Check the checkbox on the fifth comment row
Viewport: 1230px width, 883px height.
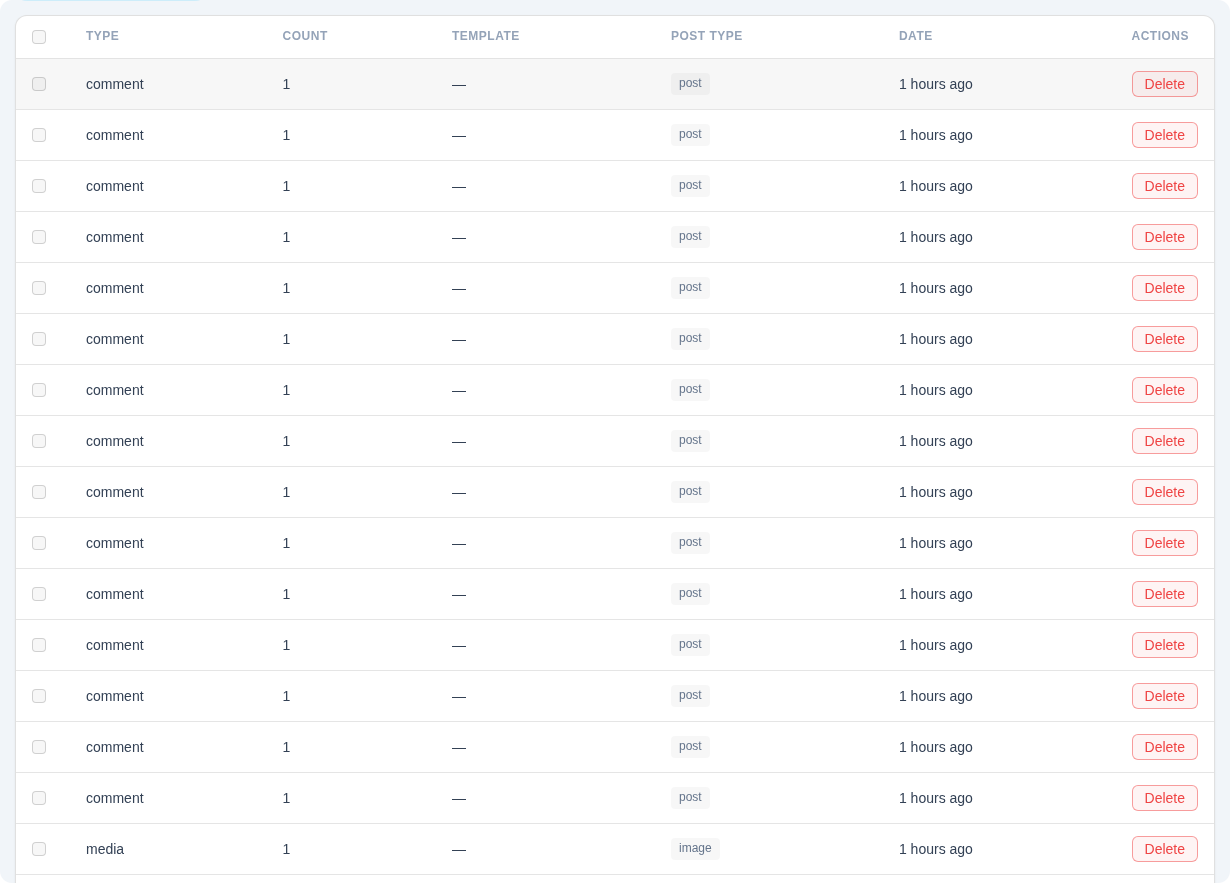coord(39,288)
